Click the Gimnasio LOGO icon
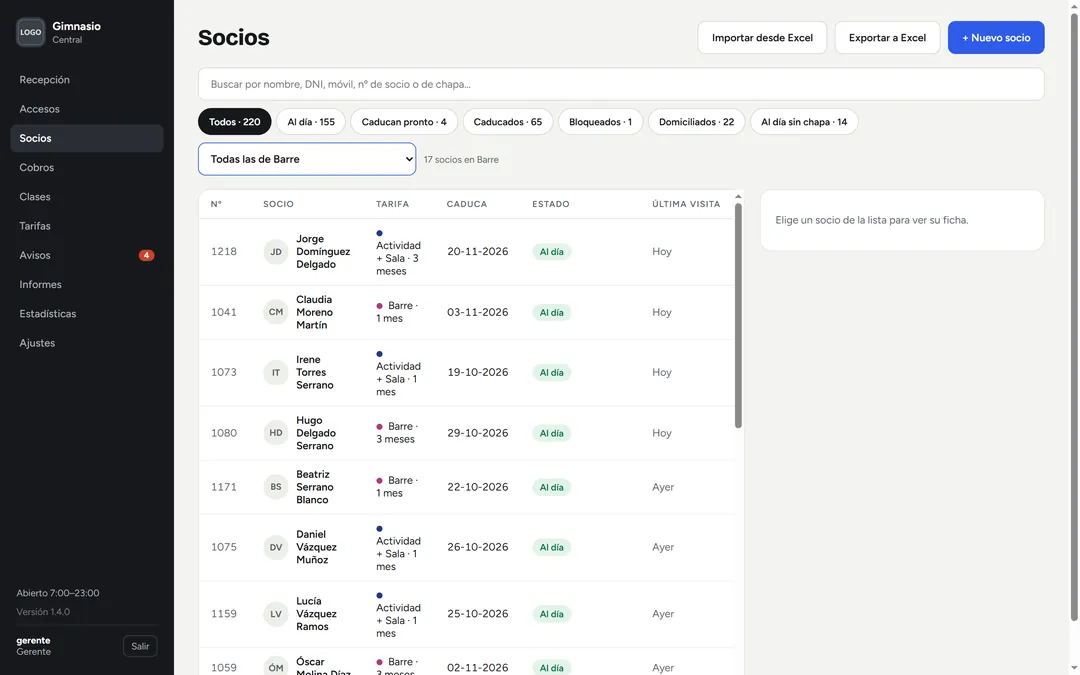 [x=30, y=32]
